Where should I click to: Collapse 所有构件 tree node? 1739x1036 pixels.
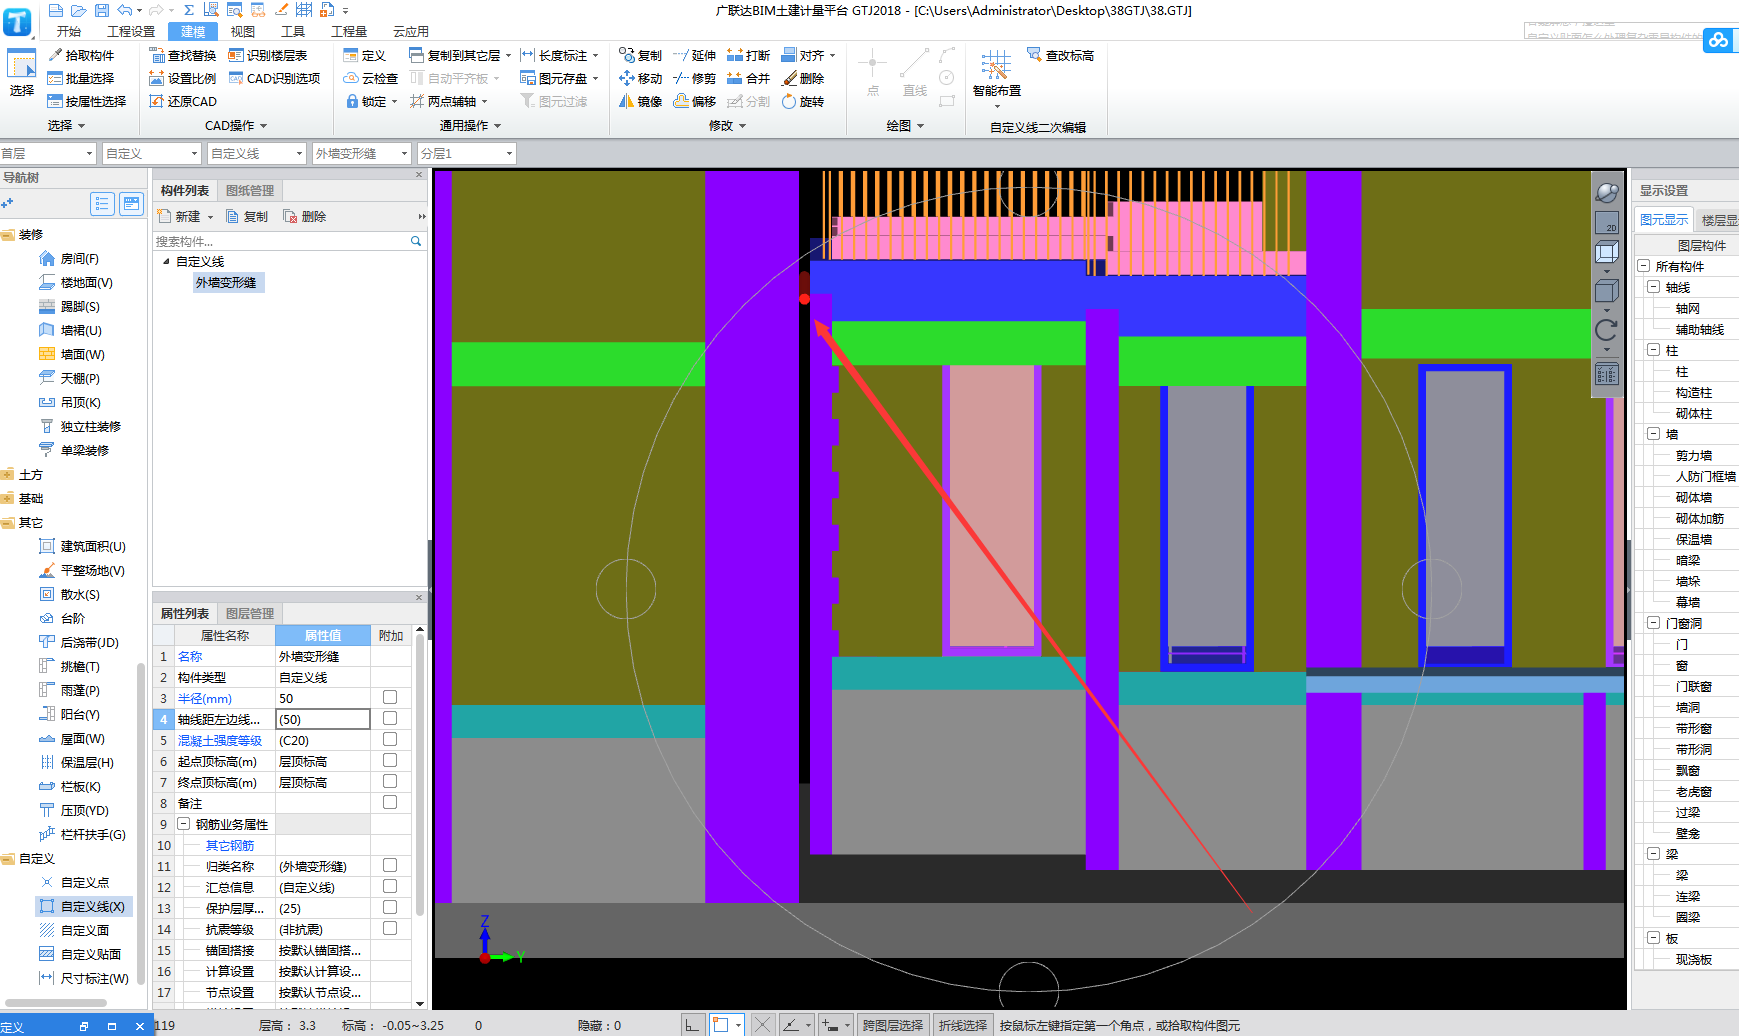pyautogui.click(x=1643, y=266)
